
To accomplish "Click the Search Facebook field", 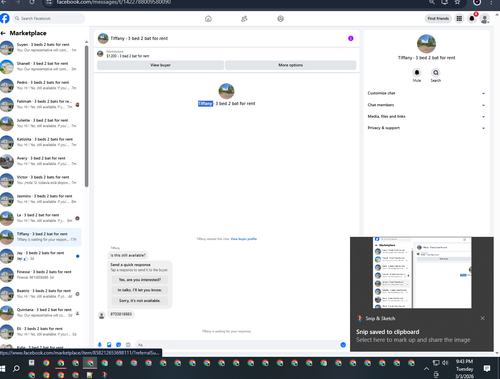I will coord(49,18).
